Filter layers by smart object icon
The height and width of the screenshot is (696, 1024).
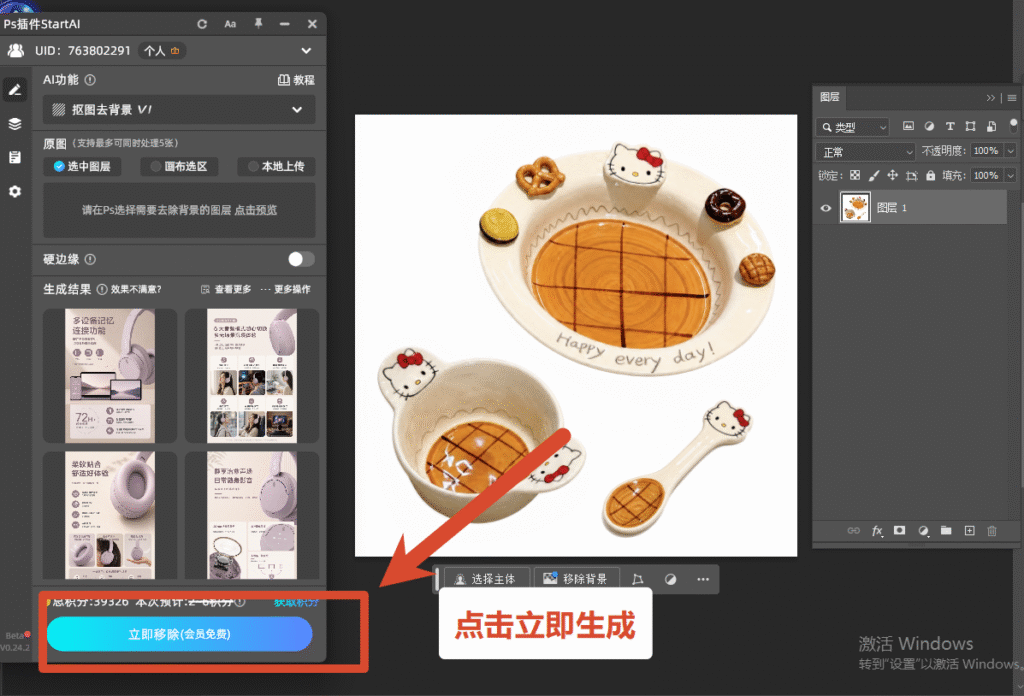click(991, 126)
